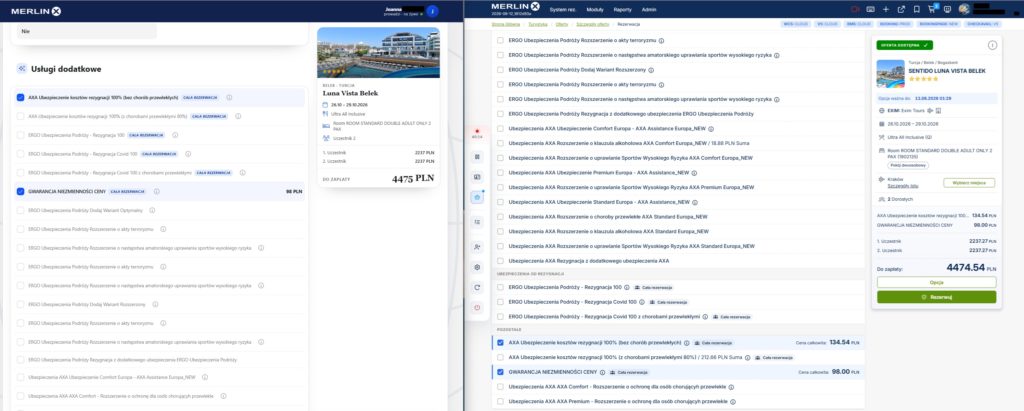Uncheck AXA koszty rezygnacji 100% bez chorób, right window

(x=500, y=342)
